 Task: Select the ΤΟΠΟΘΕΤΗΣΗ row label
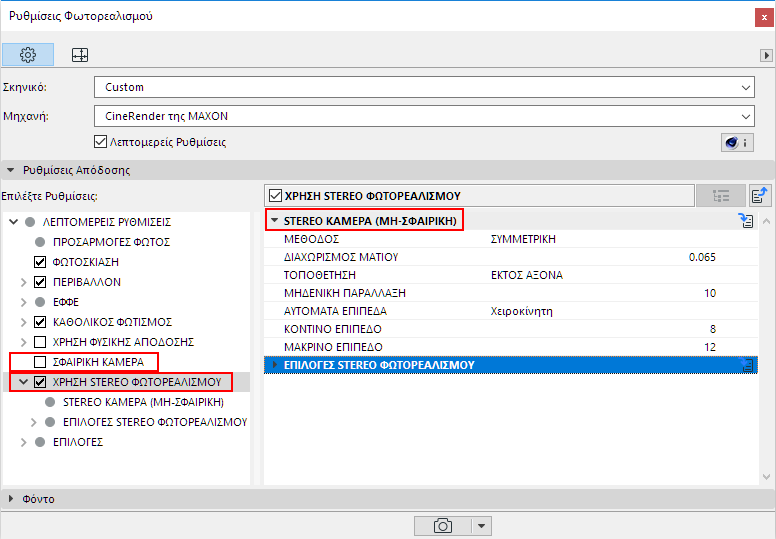320,275
